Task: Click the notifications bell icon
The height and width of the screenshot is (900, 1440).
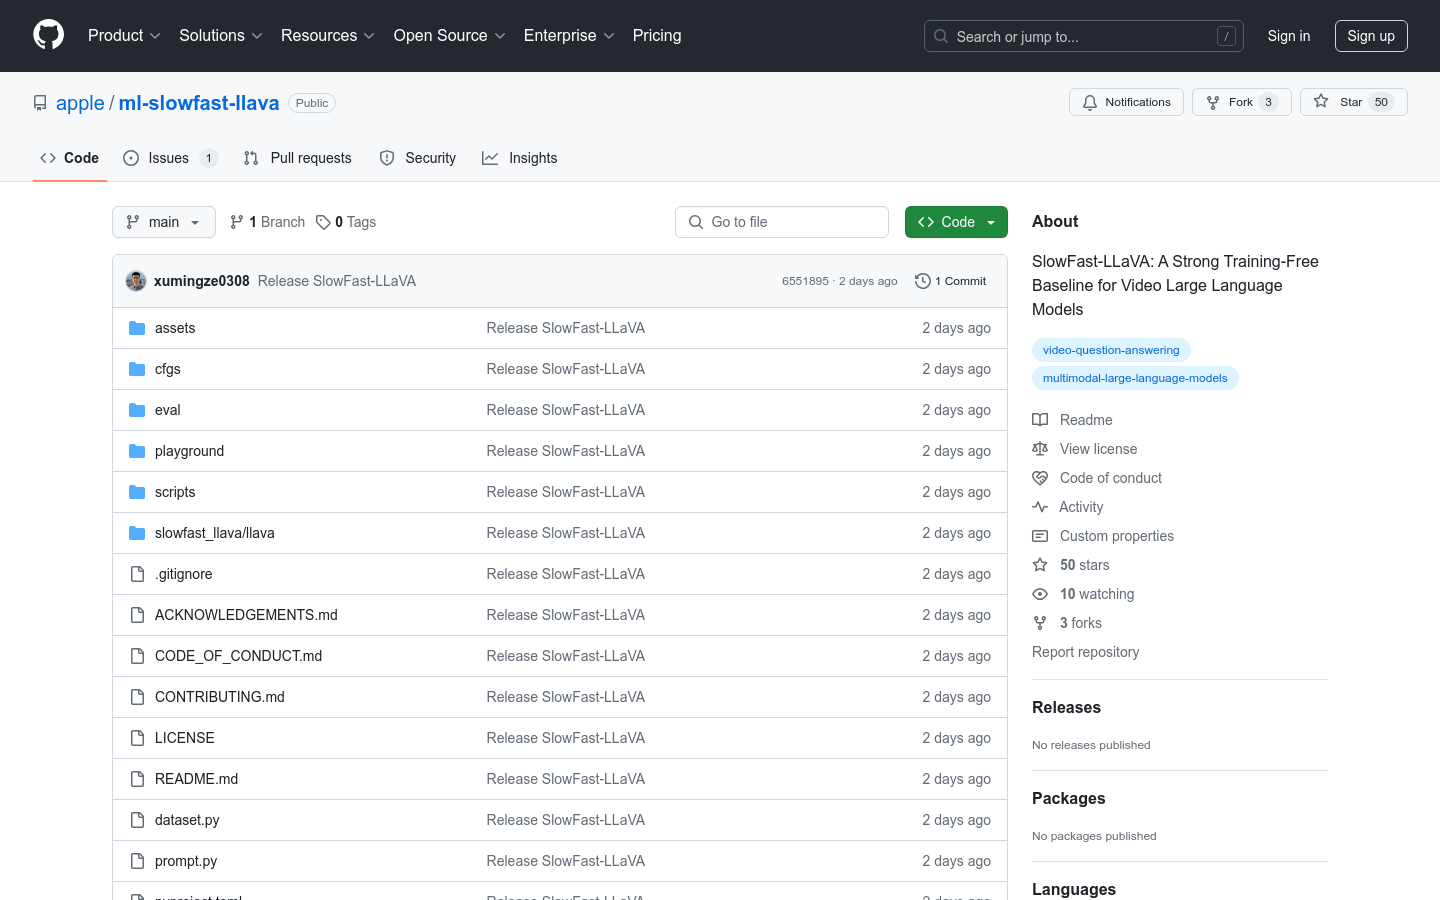Action: [1090, 102]
